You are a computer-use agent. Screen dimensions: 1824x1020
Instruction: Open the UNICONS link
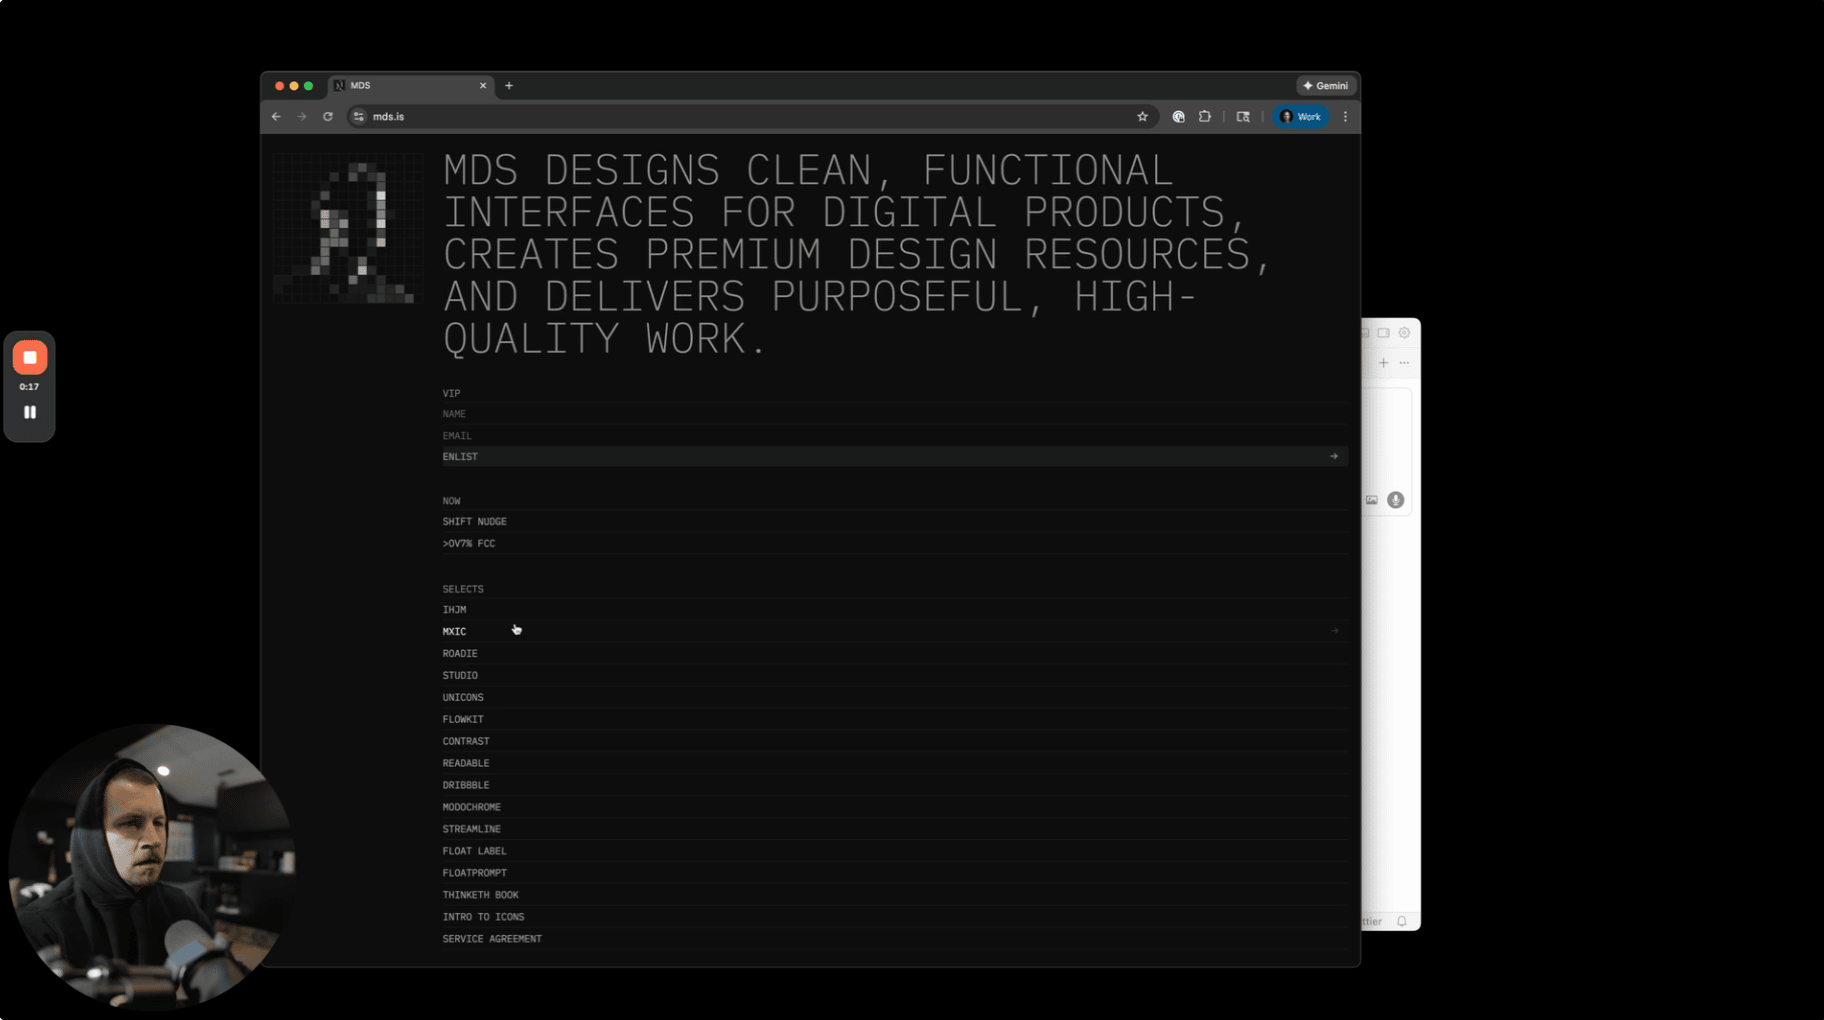tap(463, 698)
